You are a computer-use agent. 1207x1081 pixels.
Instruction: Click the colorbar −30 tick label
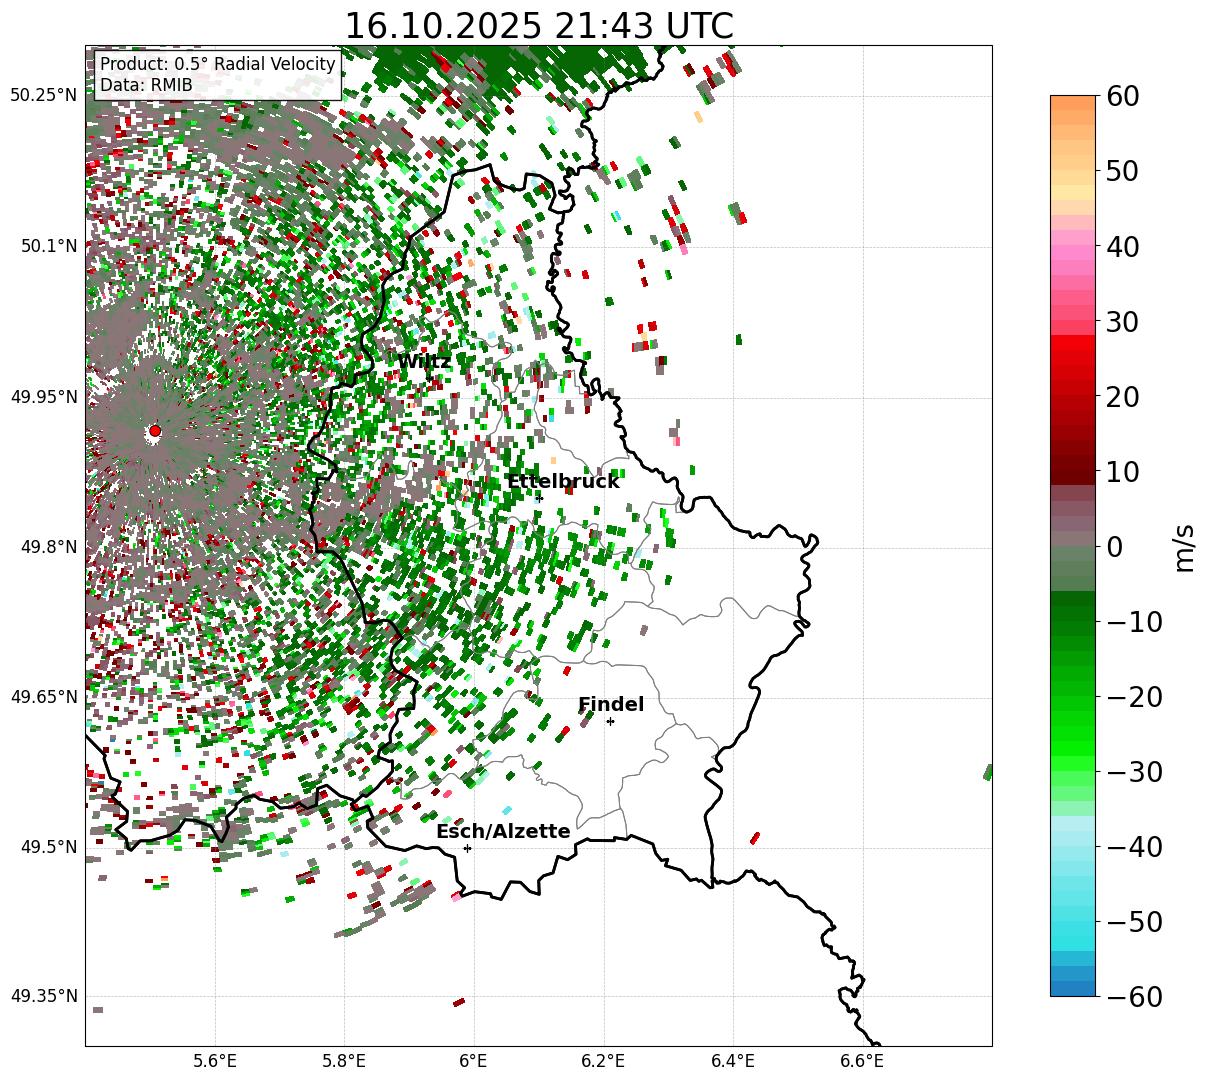(x=1134, y=772)
